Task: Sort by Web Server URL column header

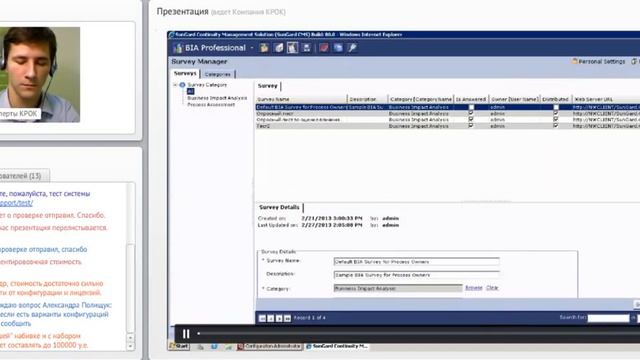Action: click(x=606, y=99)
